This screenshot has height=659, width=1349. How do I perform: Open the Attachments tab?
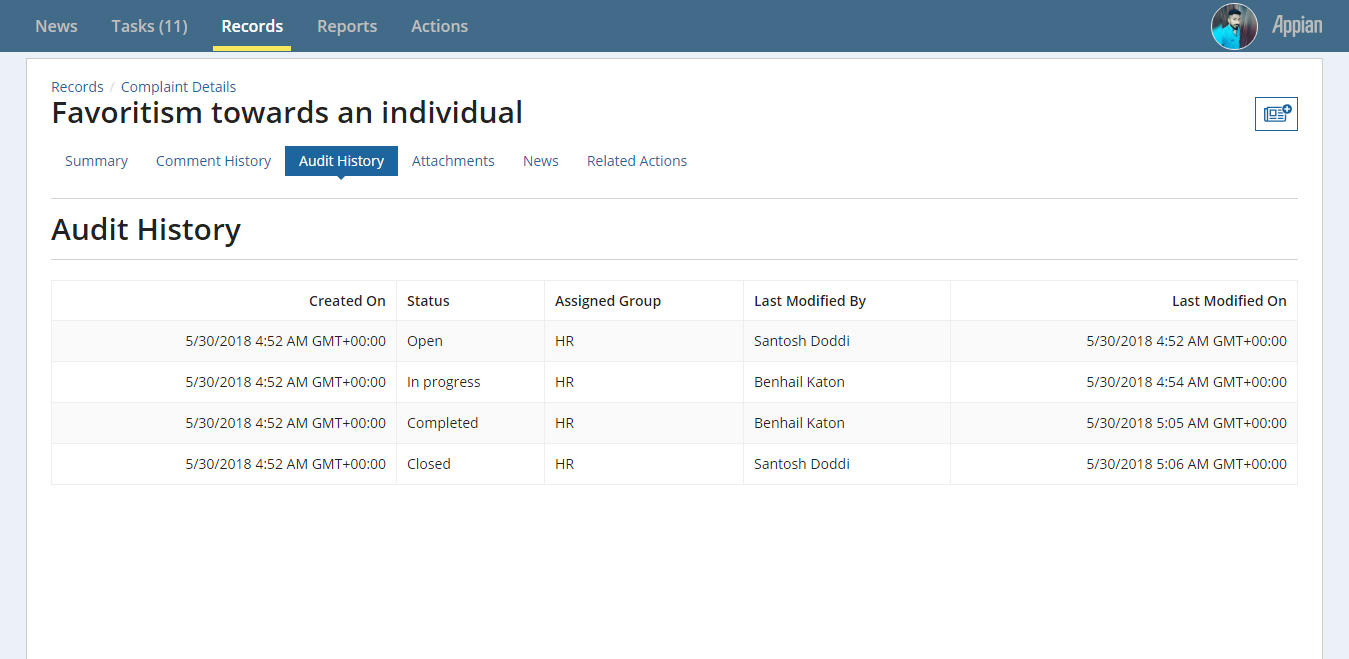453,161
